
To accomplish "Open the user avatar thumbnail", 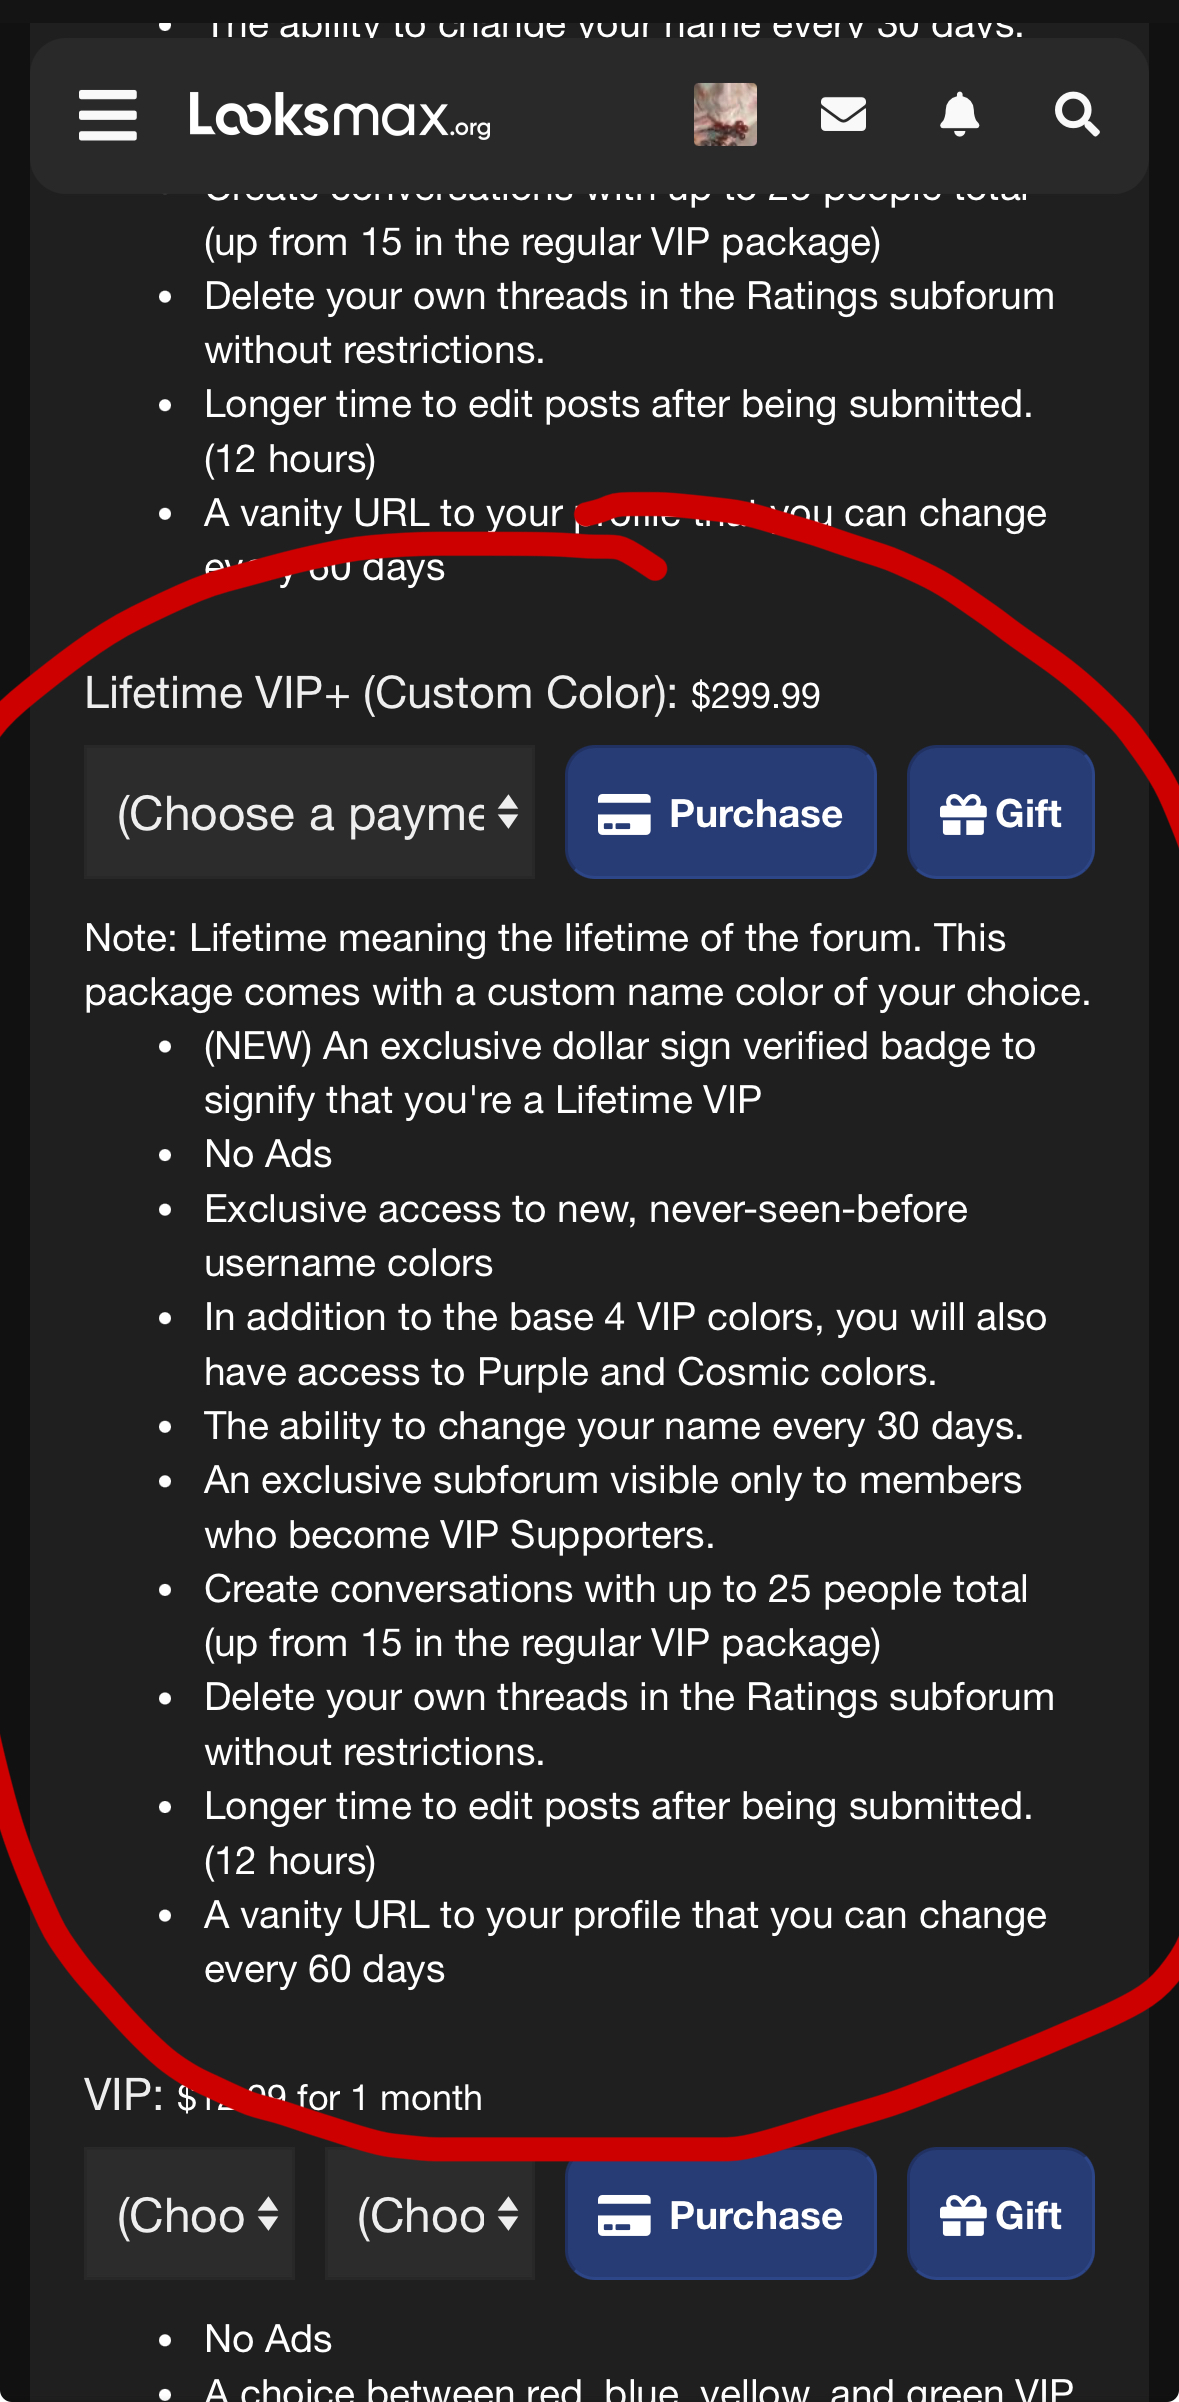I will coord(725,114).
